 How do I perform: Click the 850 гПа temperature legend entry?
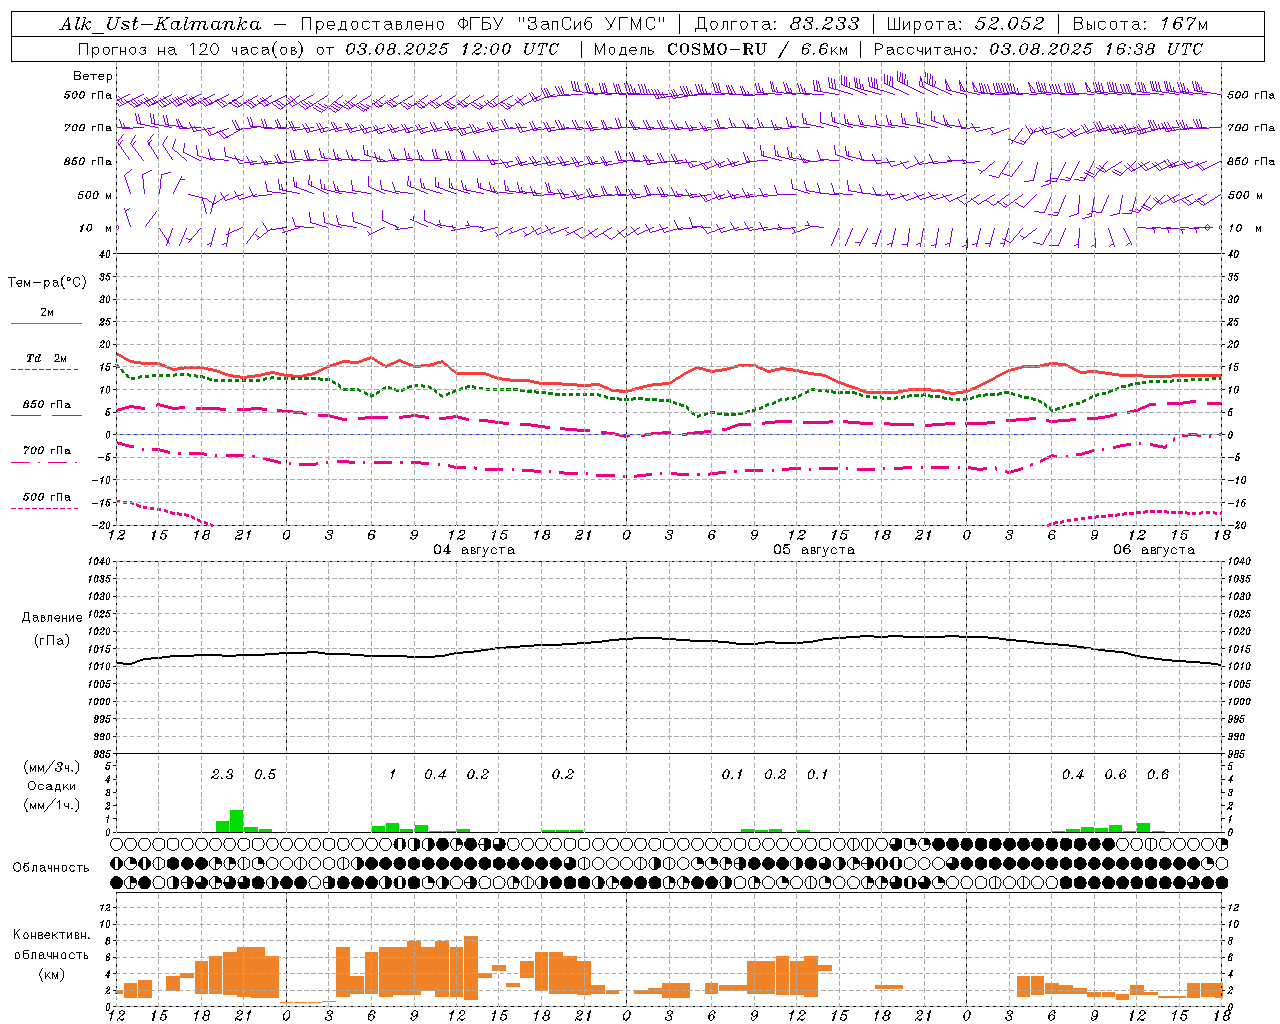click(x=46, y=405)
